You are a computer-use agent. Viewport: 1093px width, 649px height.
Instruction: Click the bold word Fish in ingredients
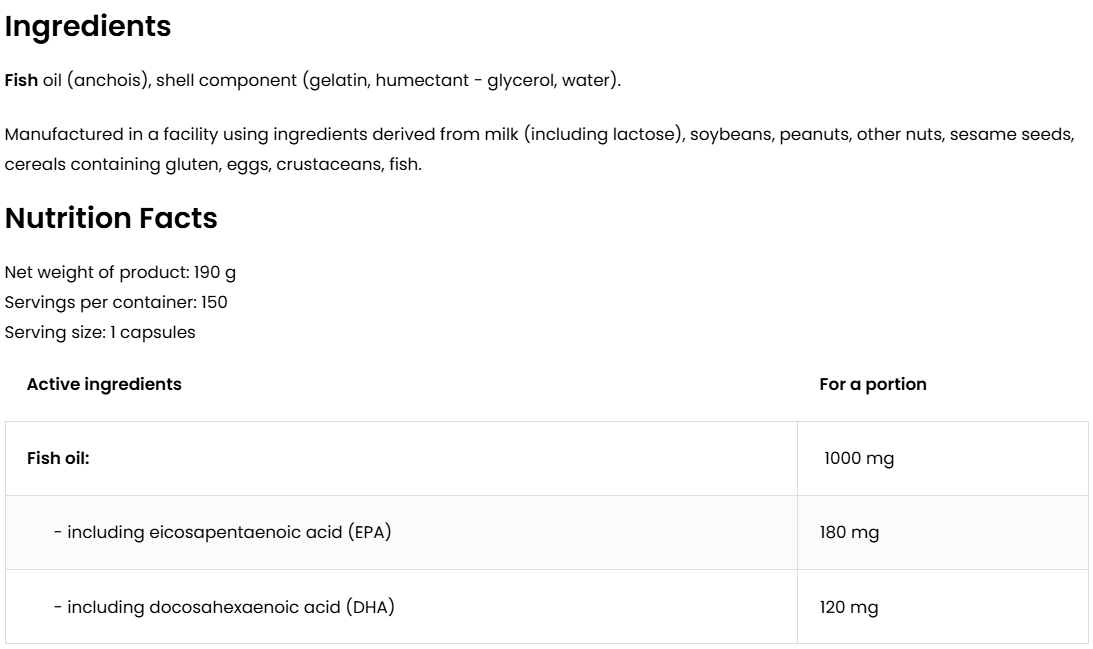[x=21, y=80]
